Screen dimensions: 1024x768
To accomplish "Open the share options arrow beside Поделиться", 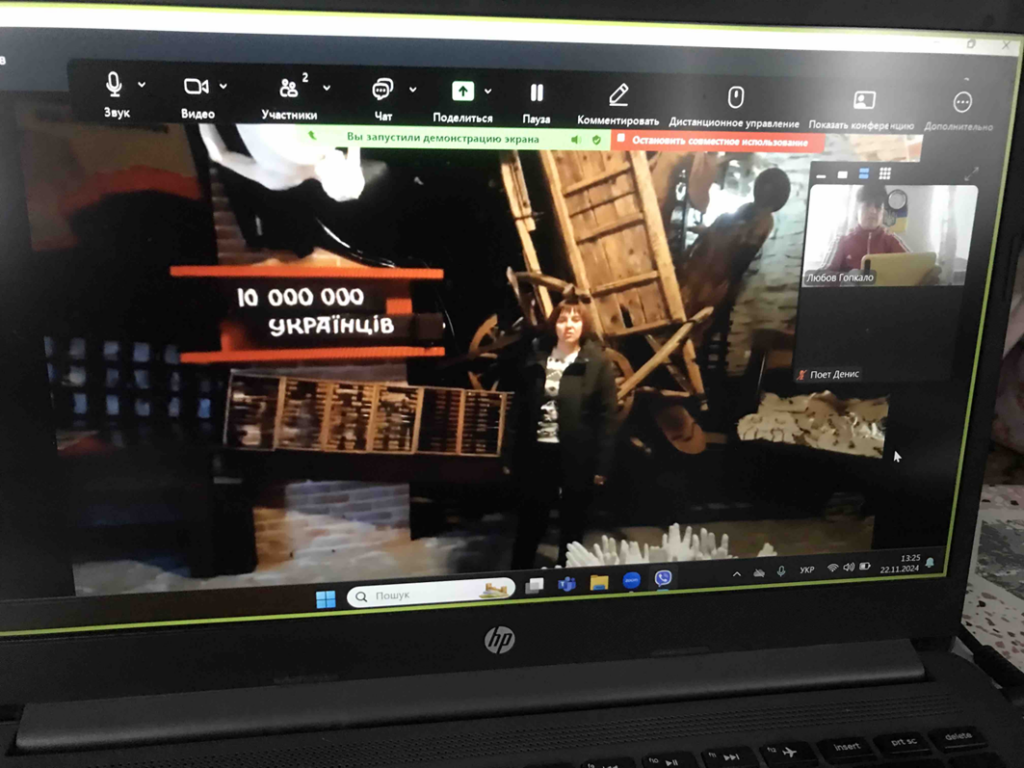I will click(488, 91).
